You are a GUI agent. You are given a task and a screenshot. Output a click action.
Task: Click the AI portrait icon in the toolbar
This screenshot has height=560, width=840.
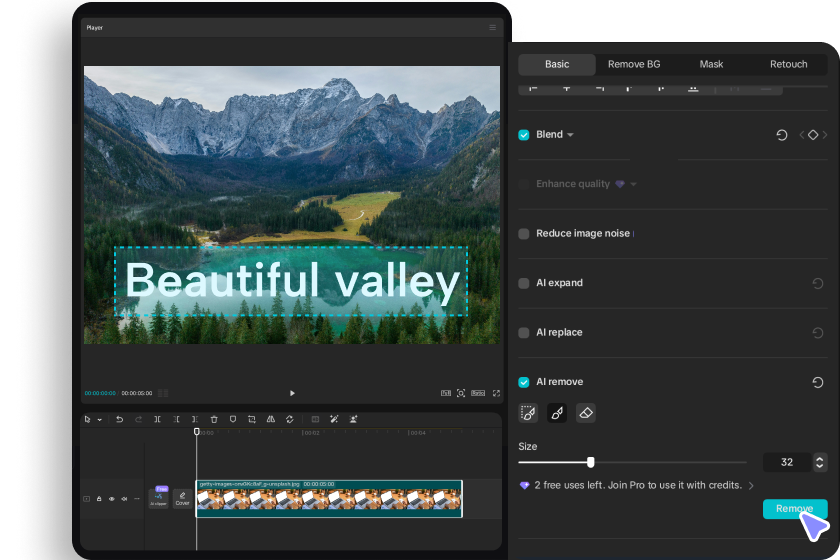353,419
